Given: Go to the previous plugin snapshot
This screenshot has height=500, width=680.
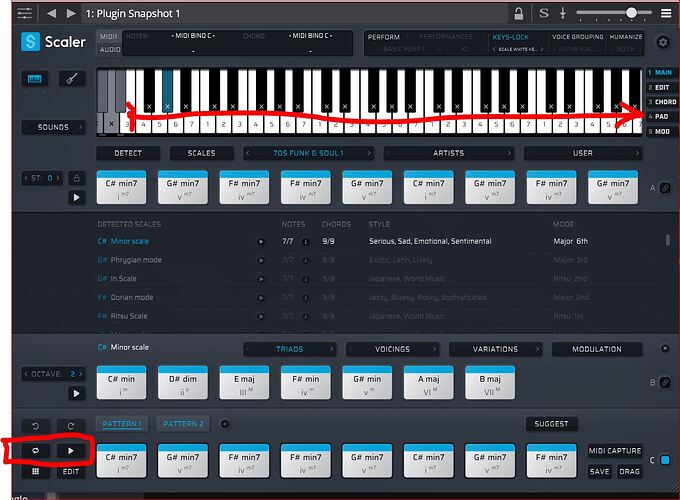Looking at the screenshot, I should click(51, 13).
